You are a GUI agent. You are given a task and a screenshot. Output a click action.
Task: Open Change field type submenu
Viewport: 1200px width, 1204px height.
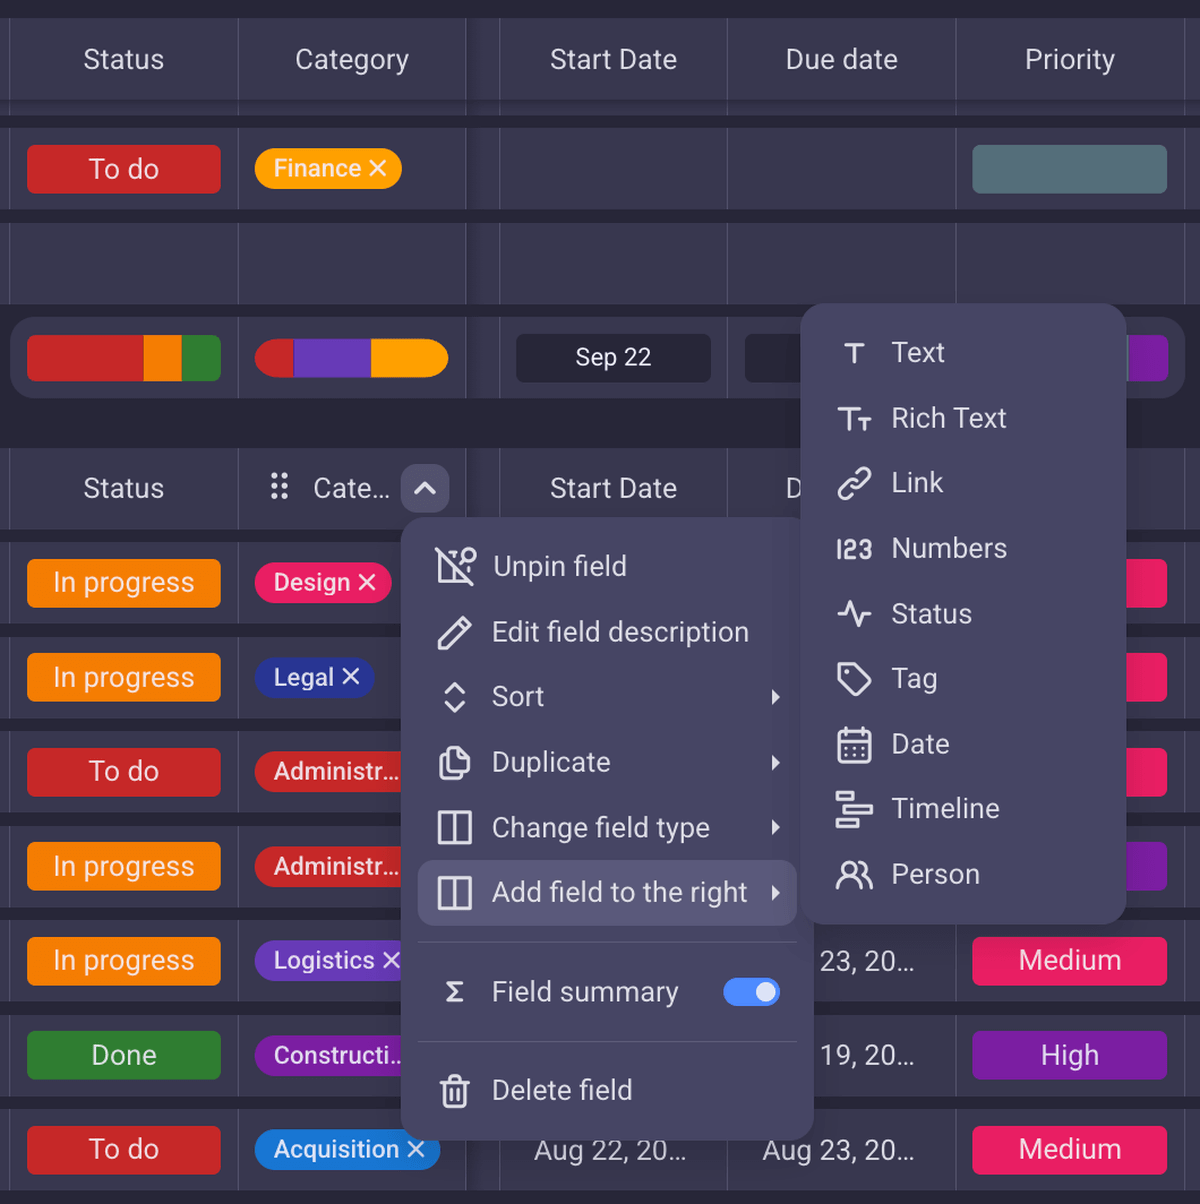775,827
